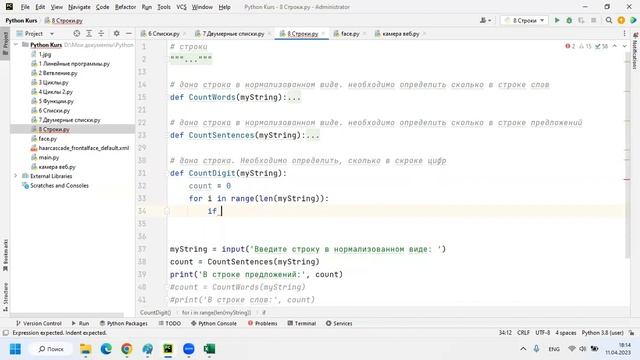The width and height of the screenshot is (640, 360).
Task: Switch to the 'камера веб.py' editor tab
Action: pyautogui.click(x=400, y=33)
